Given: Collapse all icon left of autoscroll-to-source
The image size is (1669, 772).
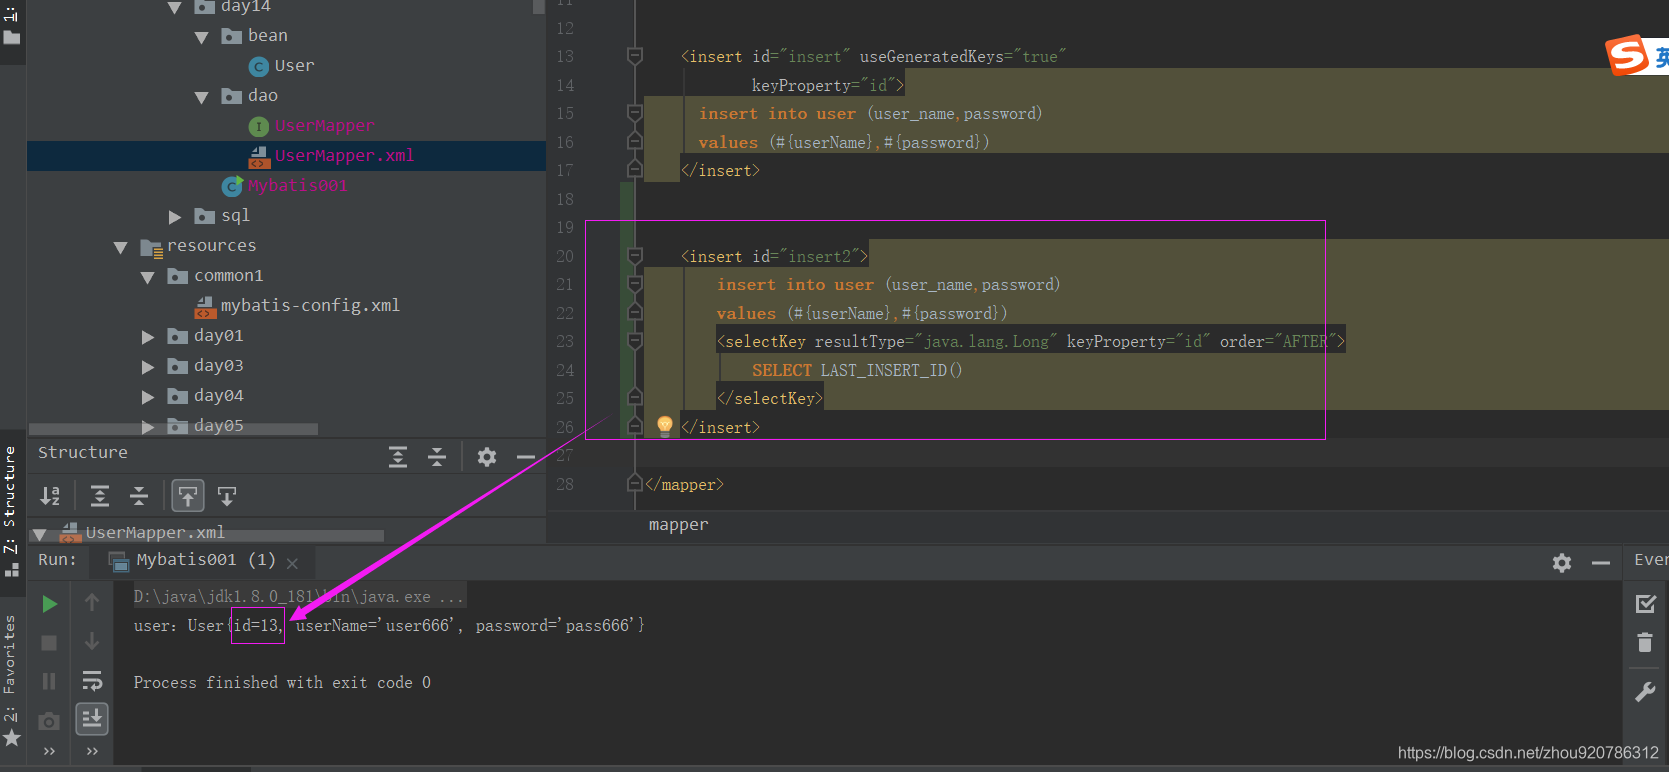Looking at the screenshot, I should pos(139,496).
